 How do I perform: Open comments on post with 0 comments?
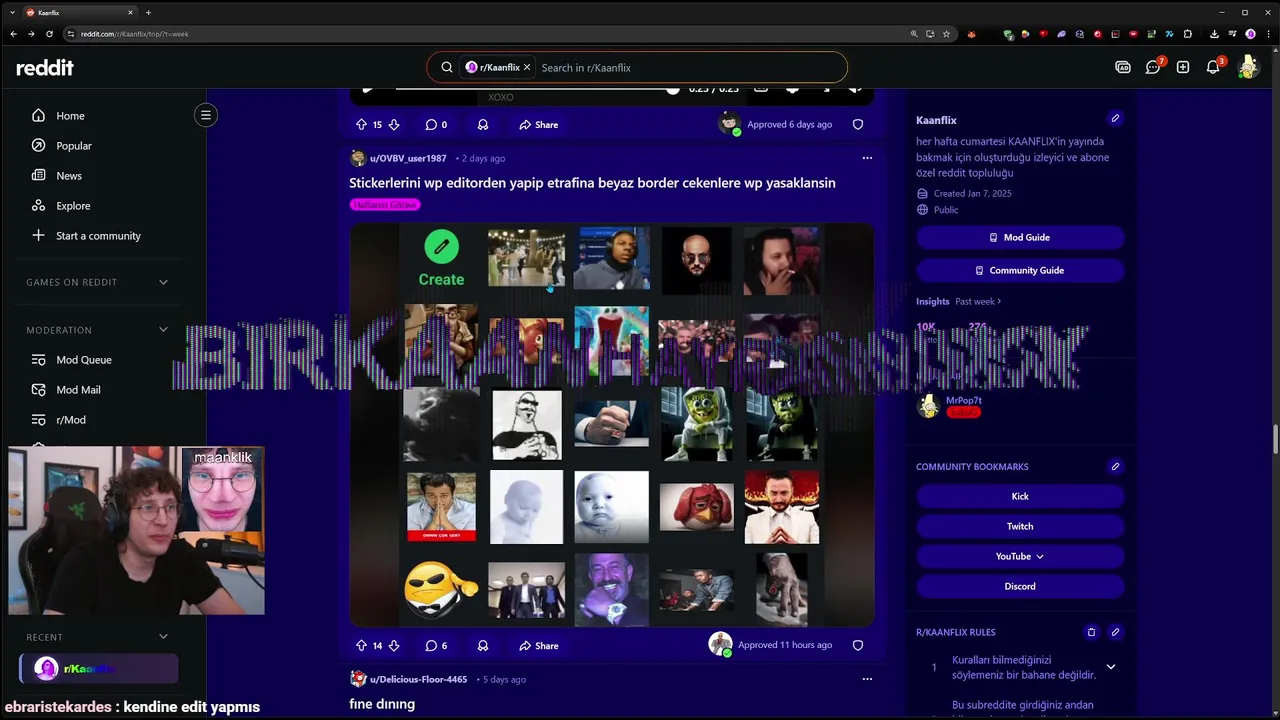[436, 125]
